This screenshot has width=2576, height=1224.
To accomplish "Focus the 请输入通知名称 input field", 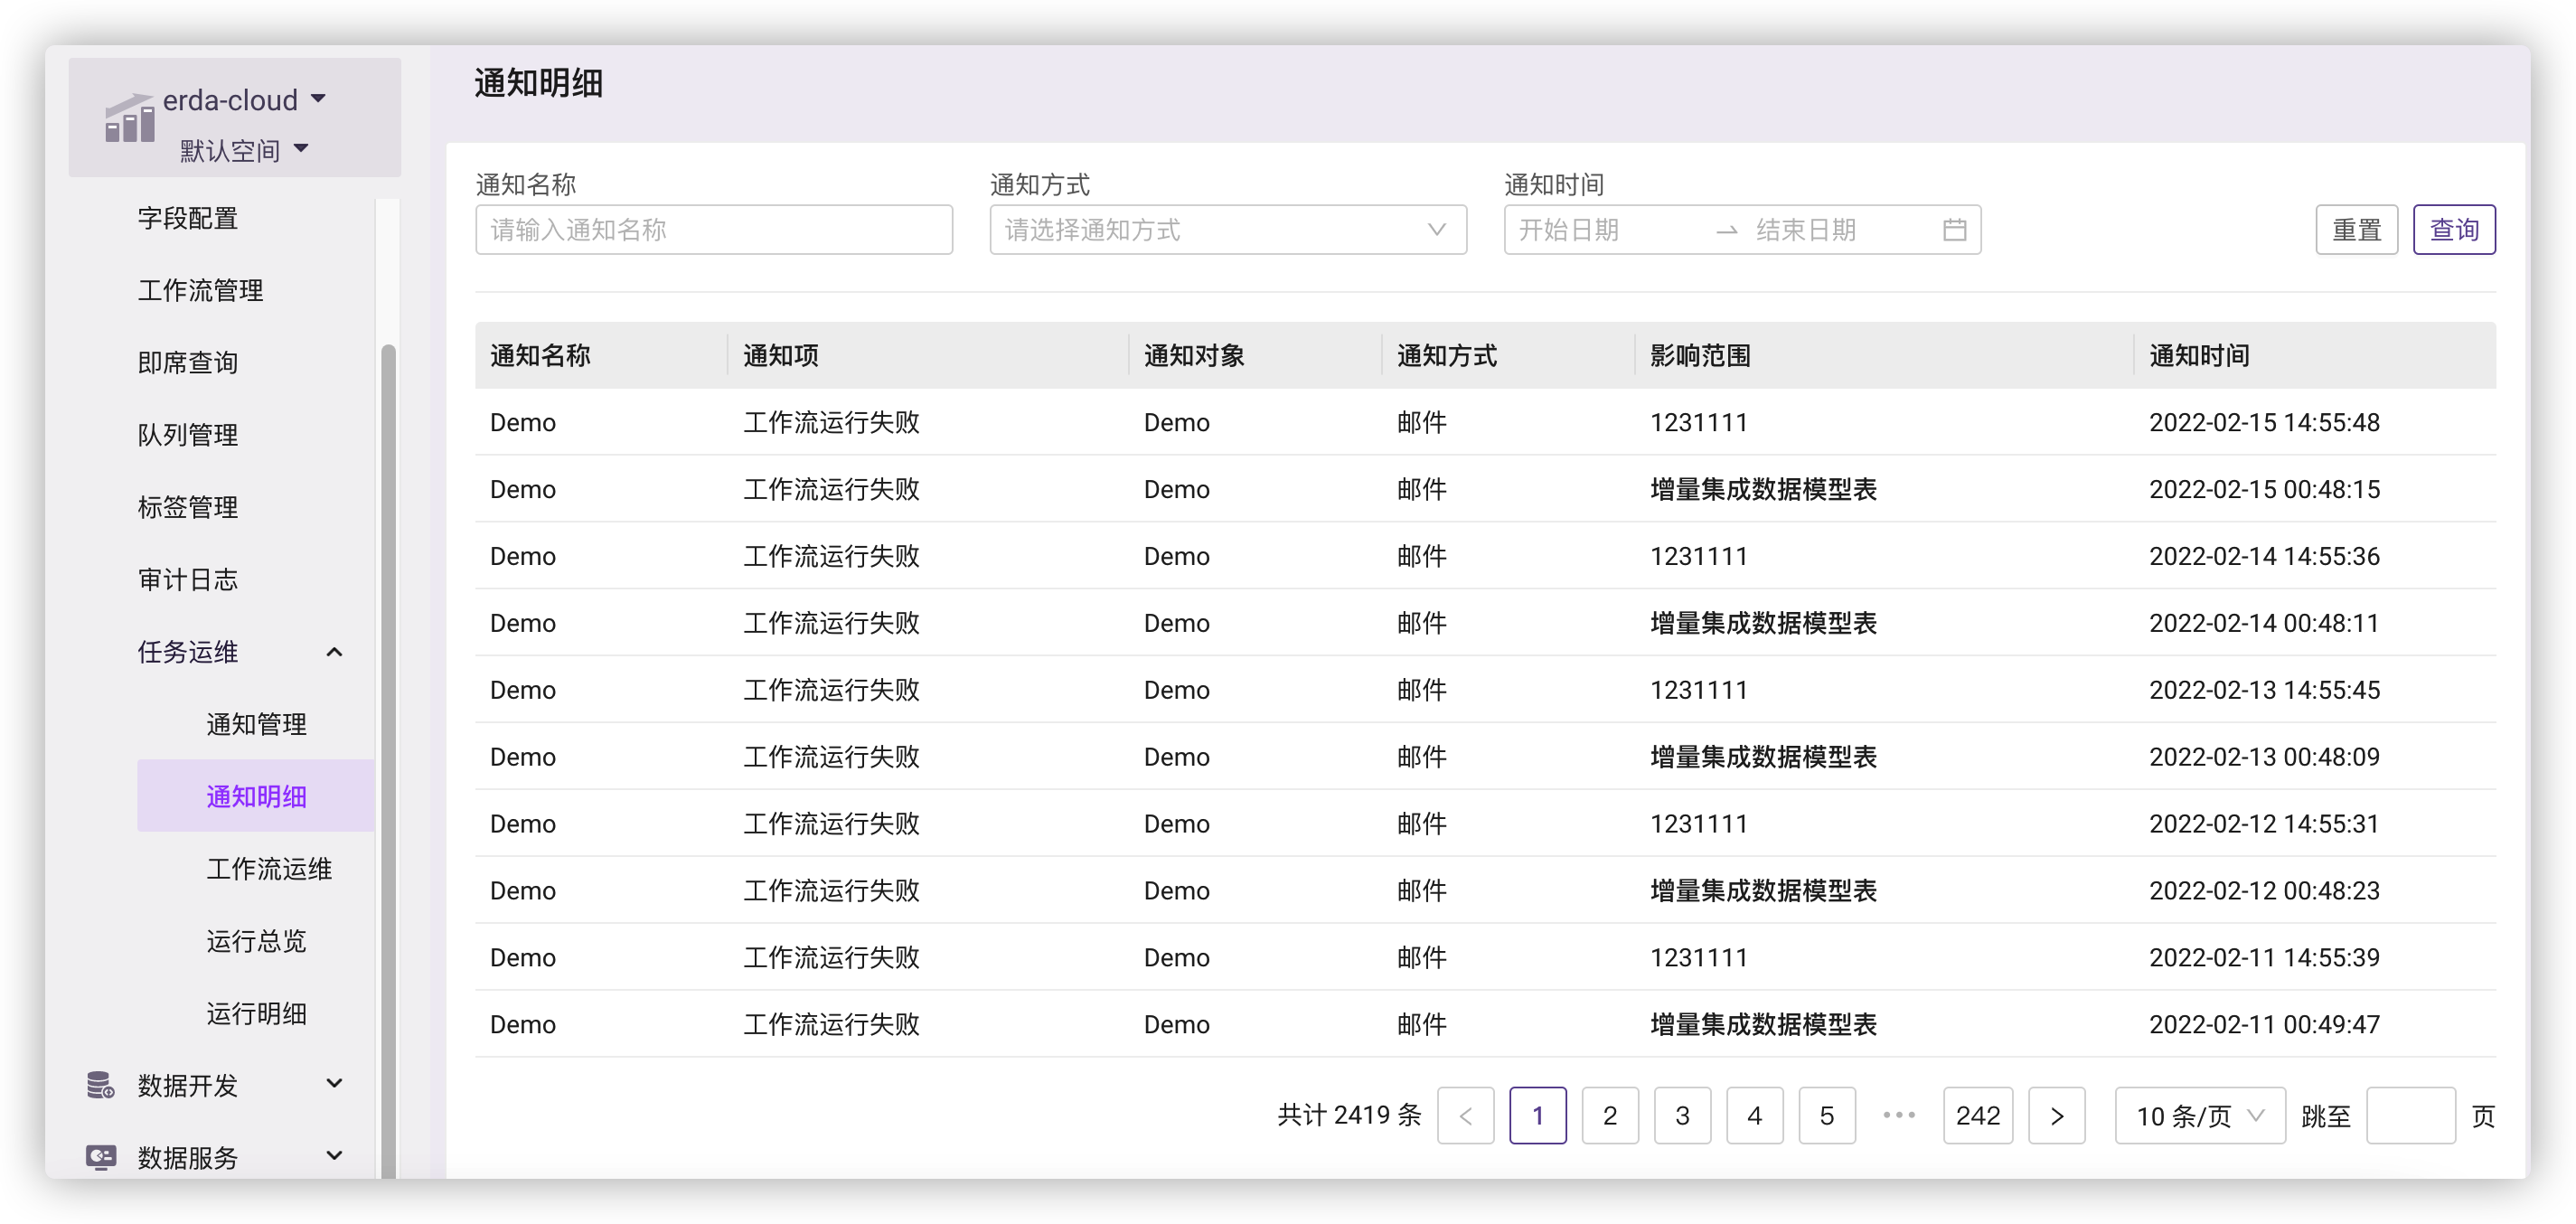I will [713, 230].
